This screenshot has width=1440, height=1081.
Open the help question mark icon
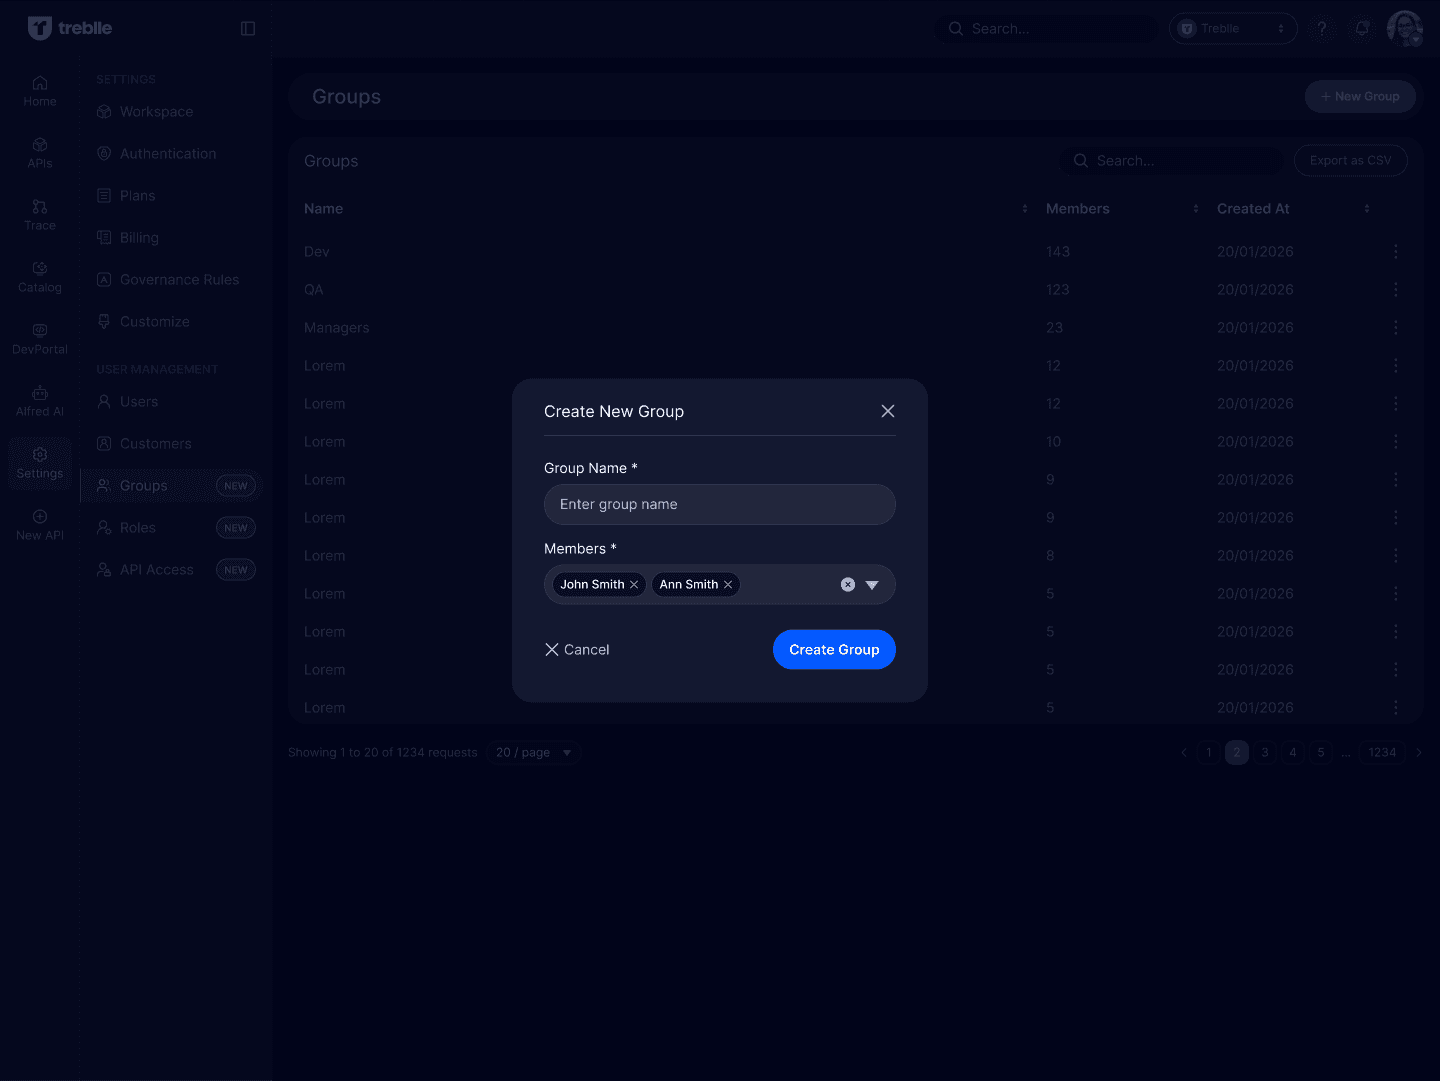click(1322, 29)
